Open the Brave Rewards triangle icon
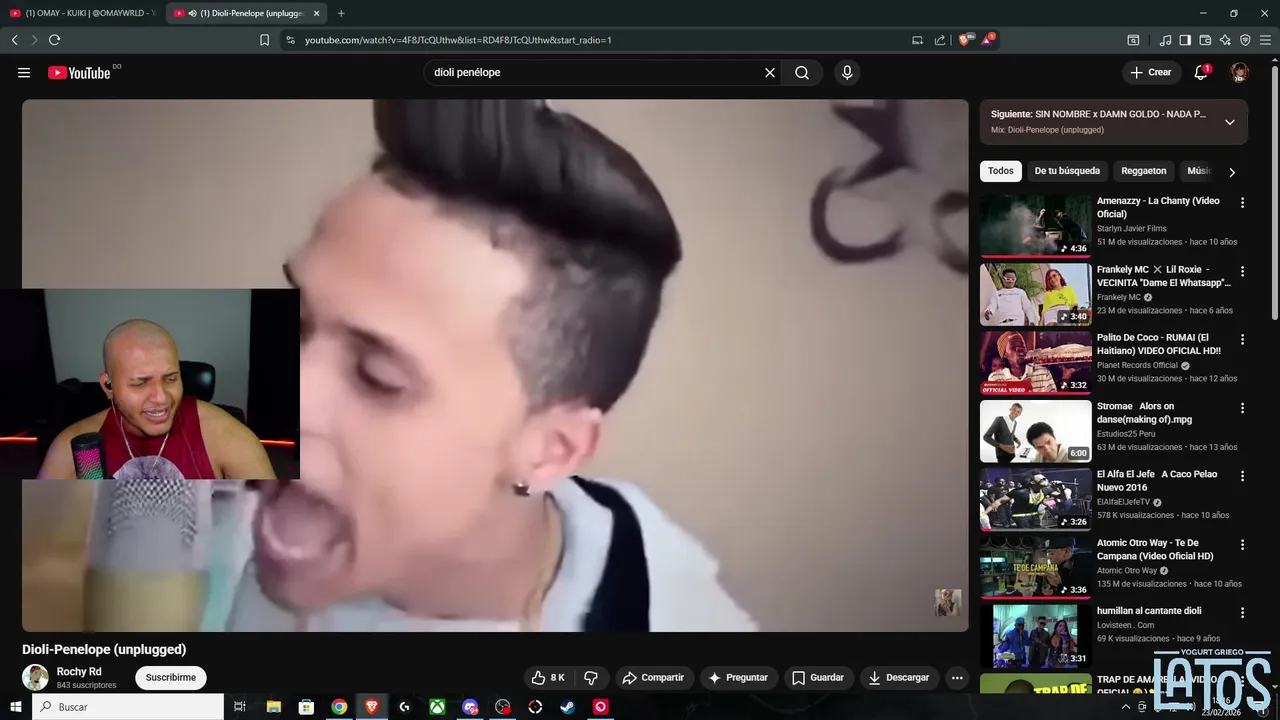Viewport: 1280px width, 720px height. [x=988, y=40]
